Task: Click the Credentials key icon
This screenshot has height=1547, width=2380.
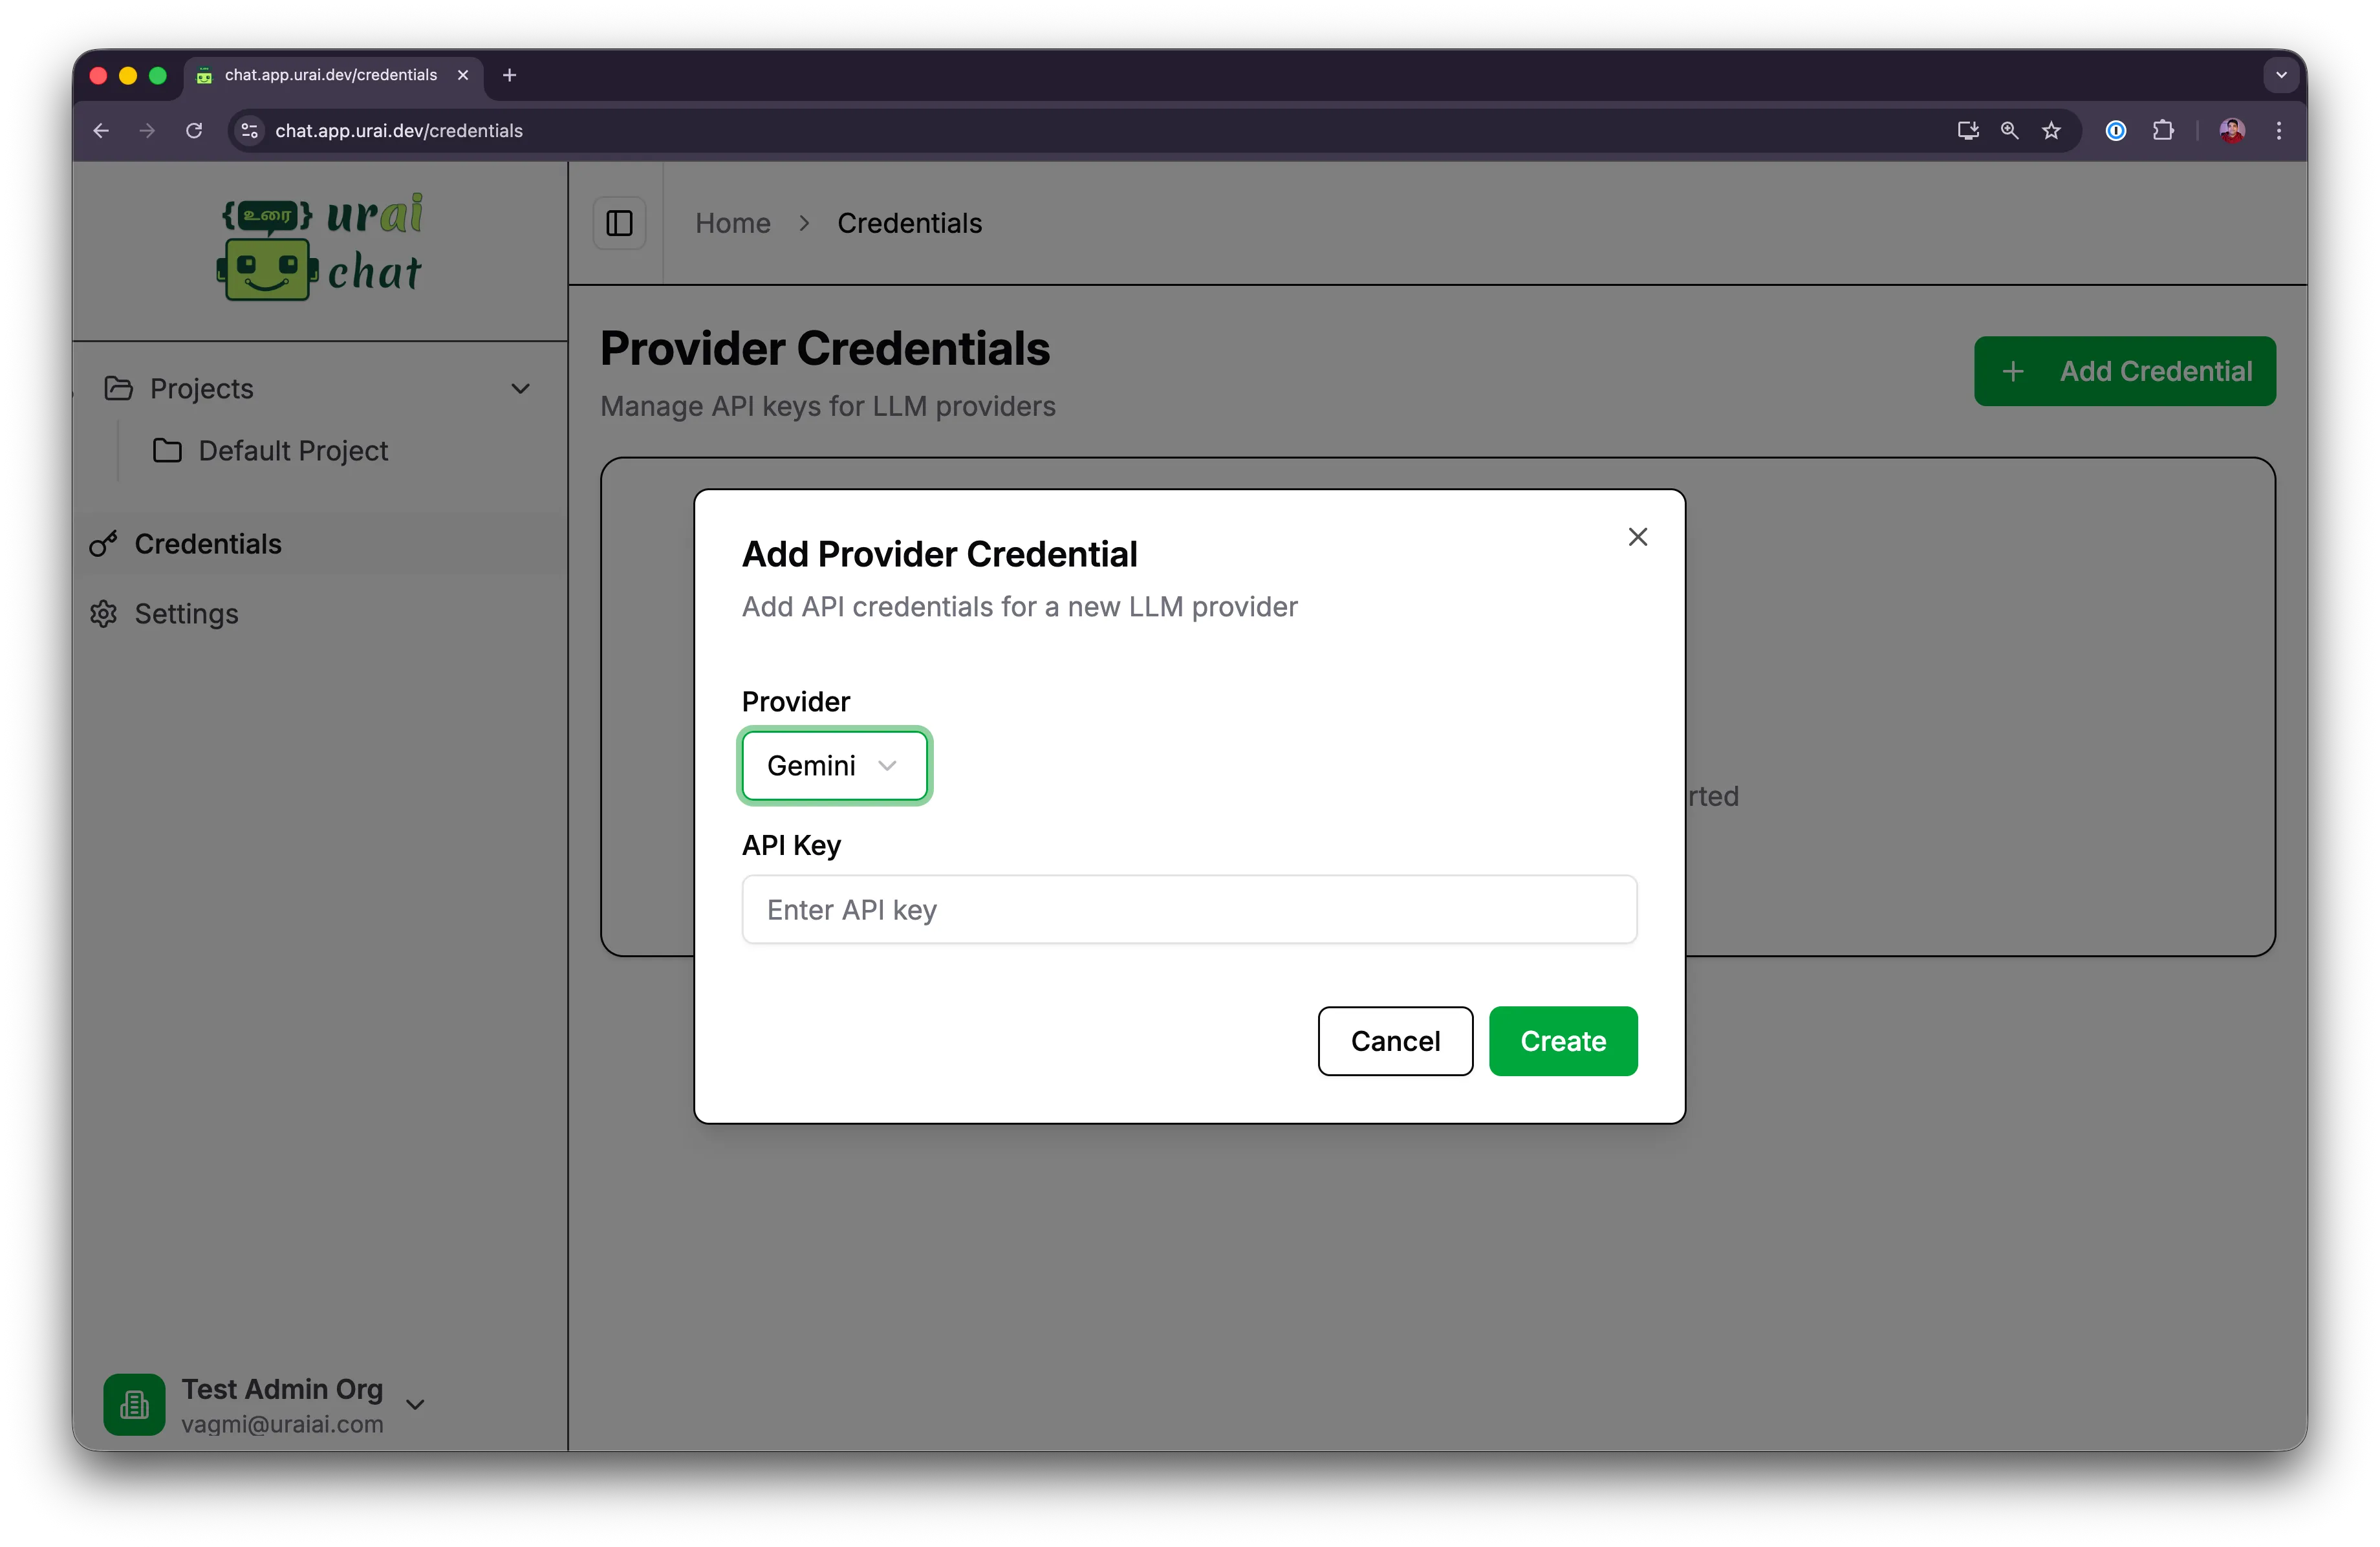Action: [x=103, y=543]
